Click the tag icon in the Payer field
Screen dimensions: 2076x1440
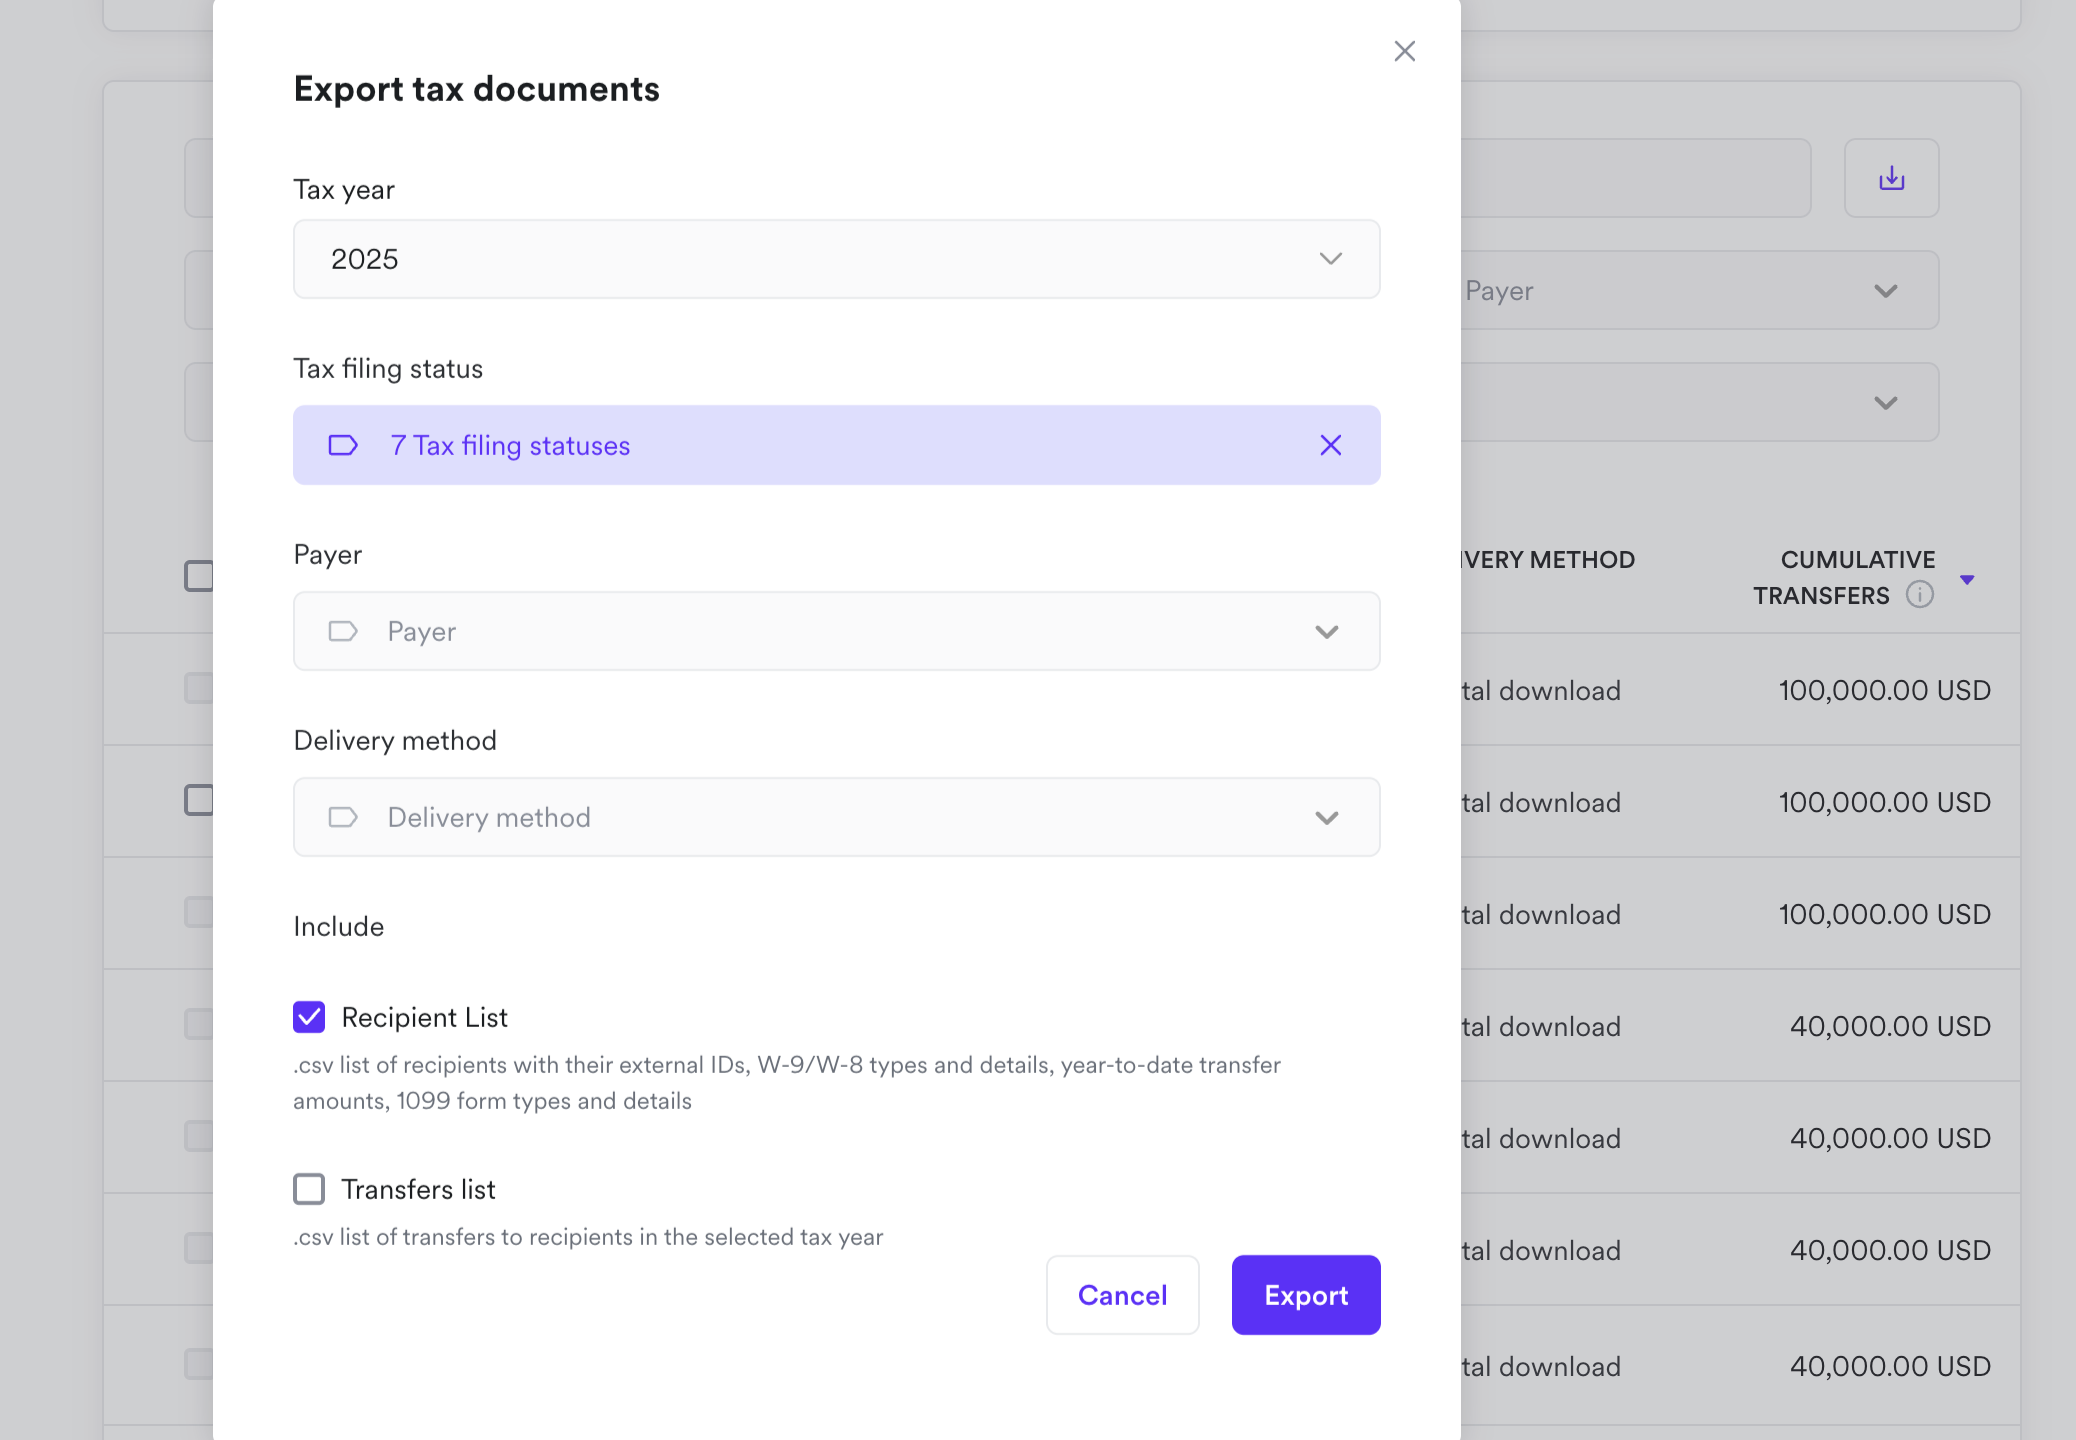click(343, 631)
